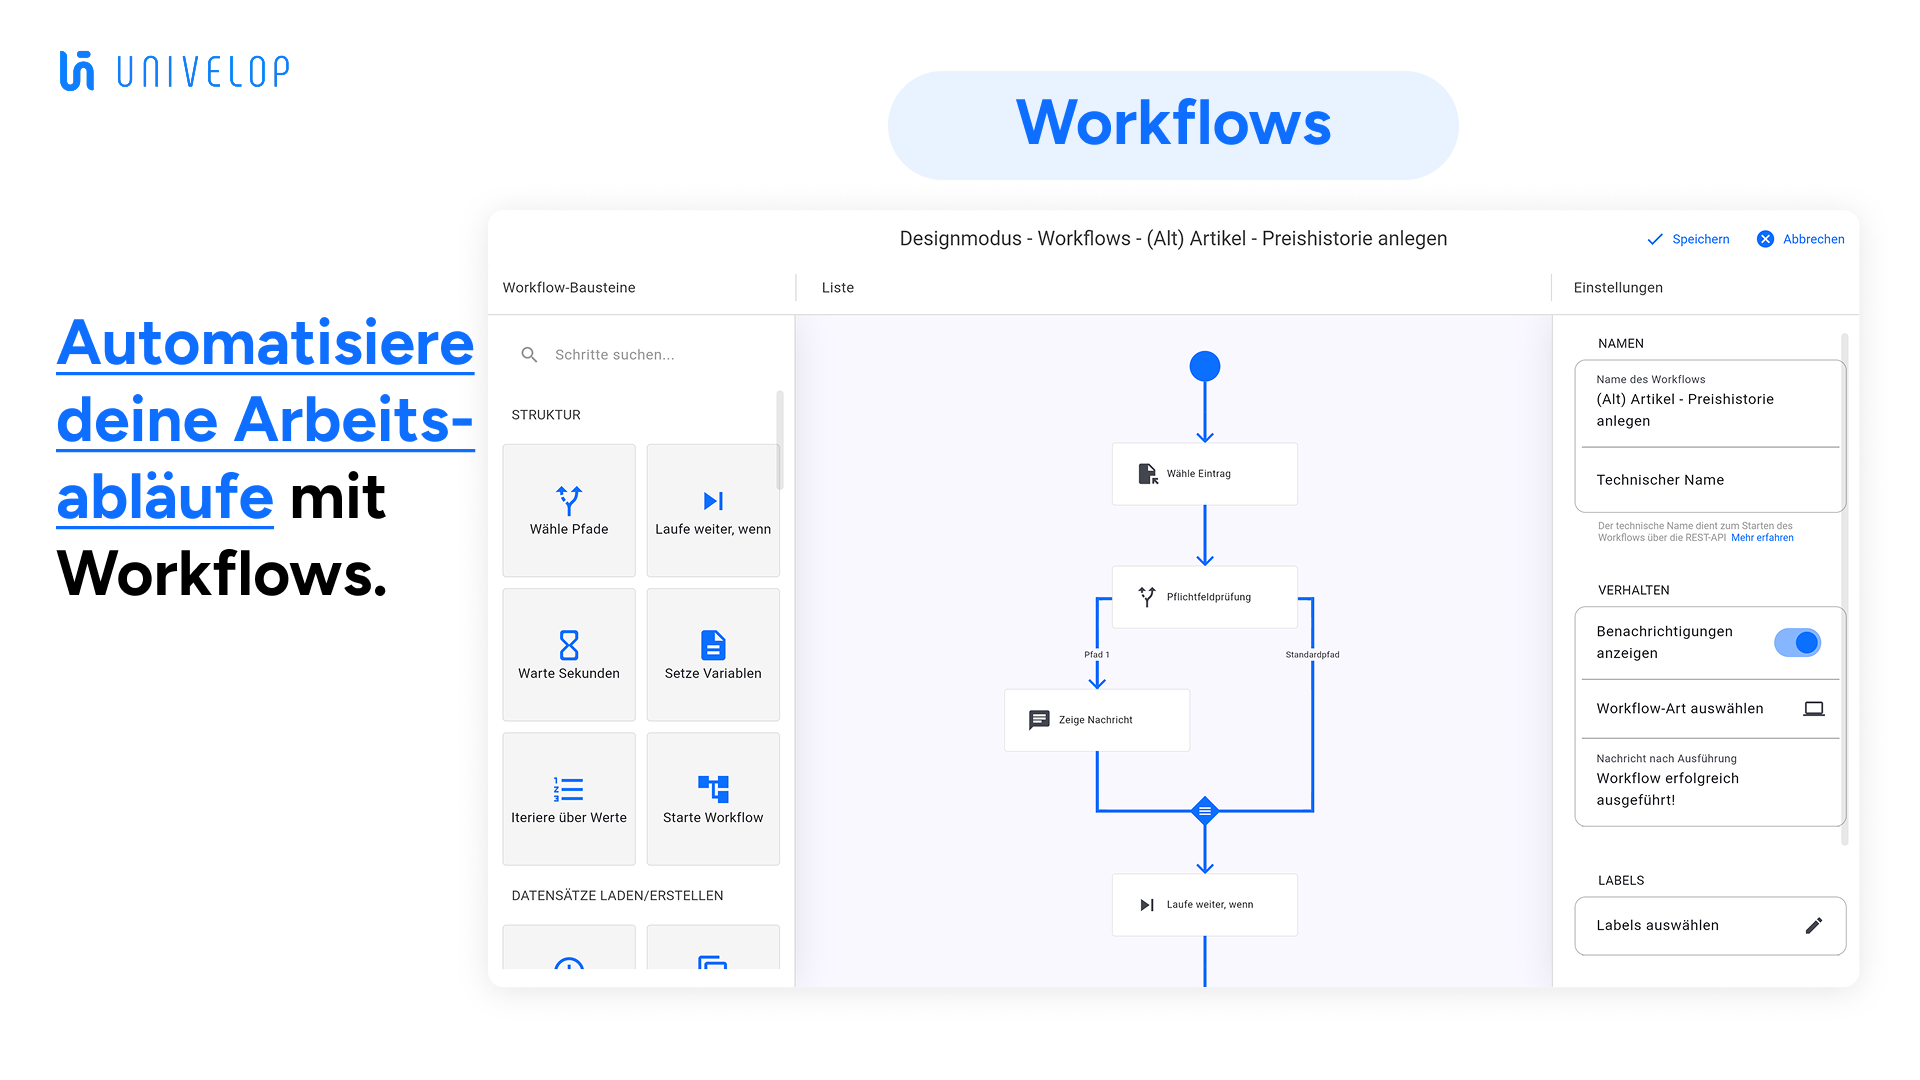Viewport: 1920px width, 1080px height.
Task: Select the Iteriere über Werte block
Action: click(x=569, y=798)
